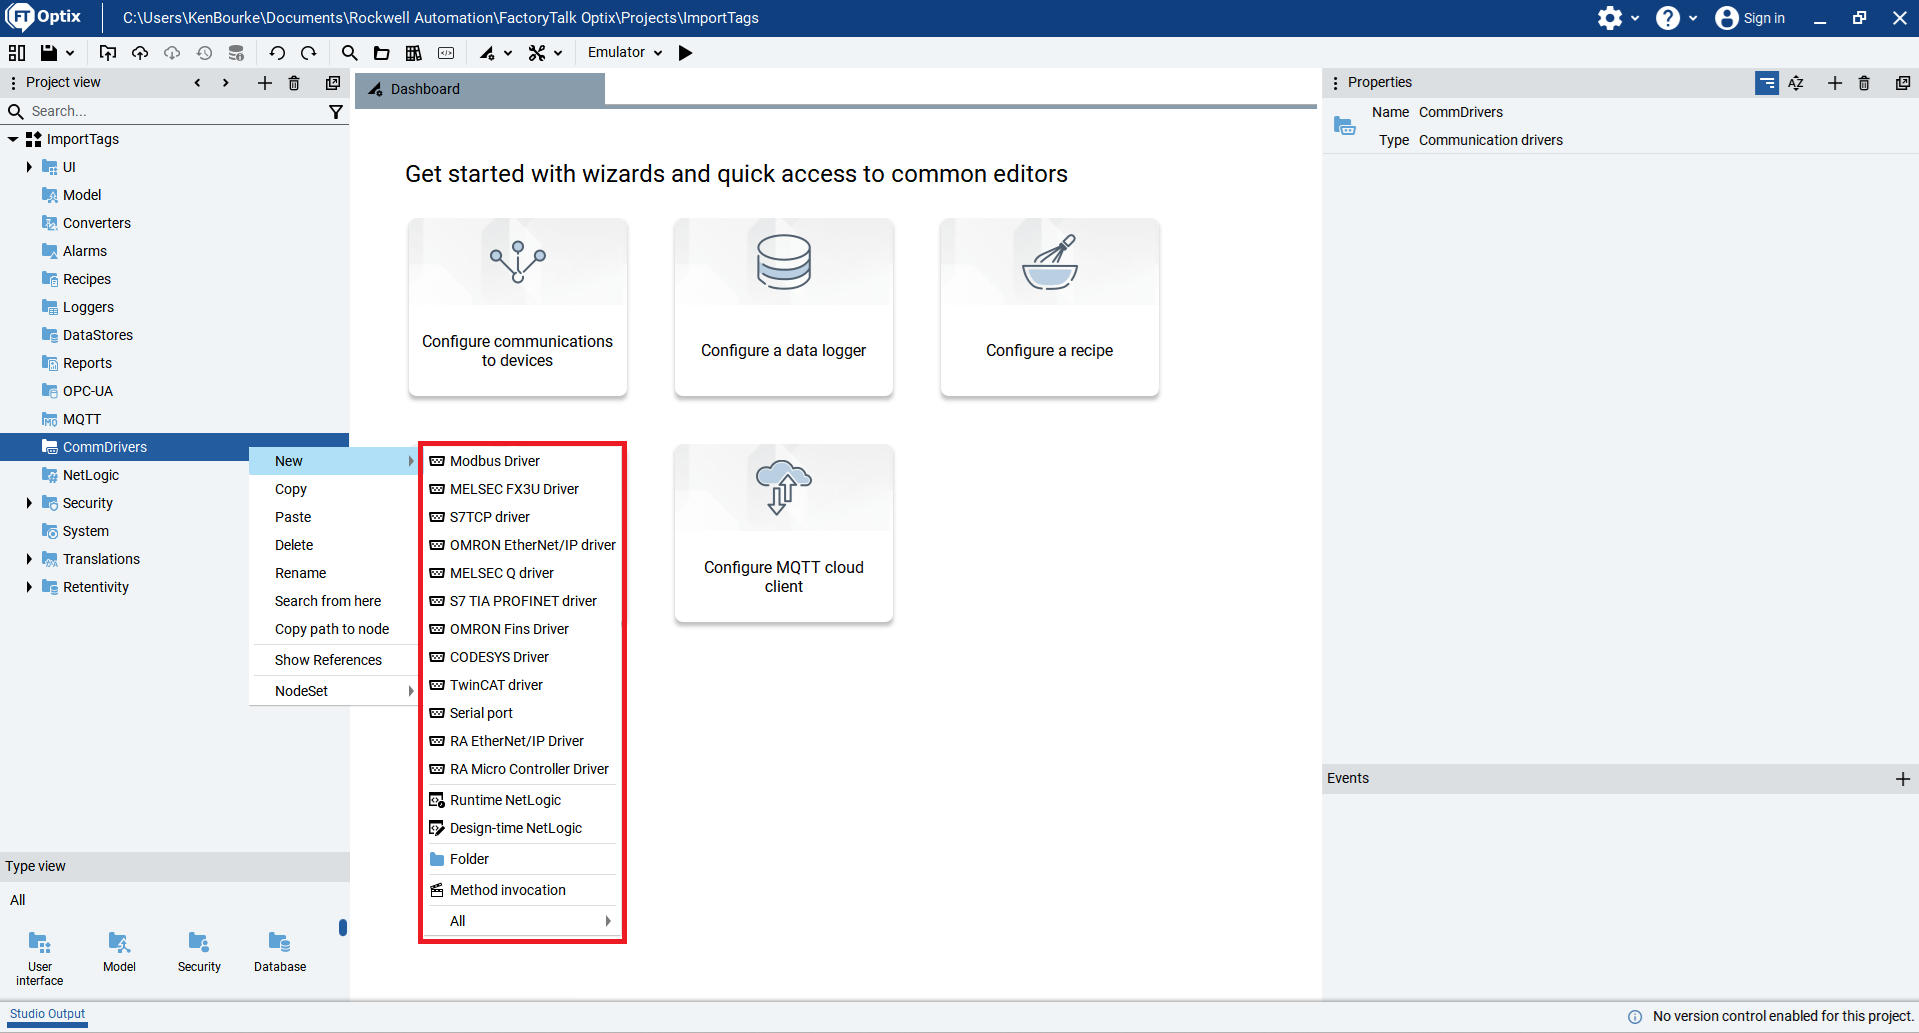Expand the UI tree node
This screenshot has width=1919, height=1033.
click(29, 167)
